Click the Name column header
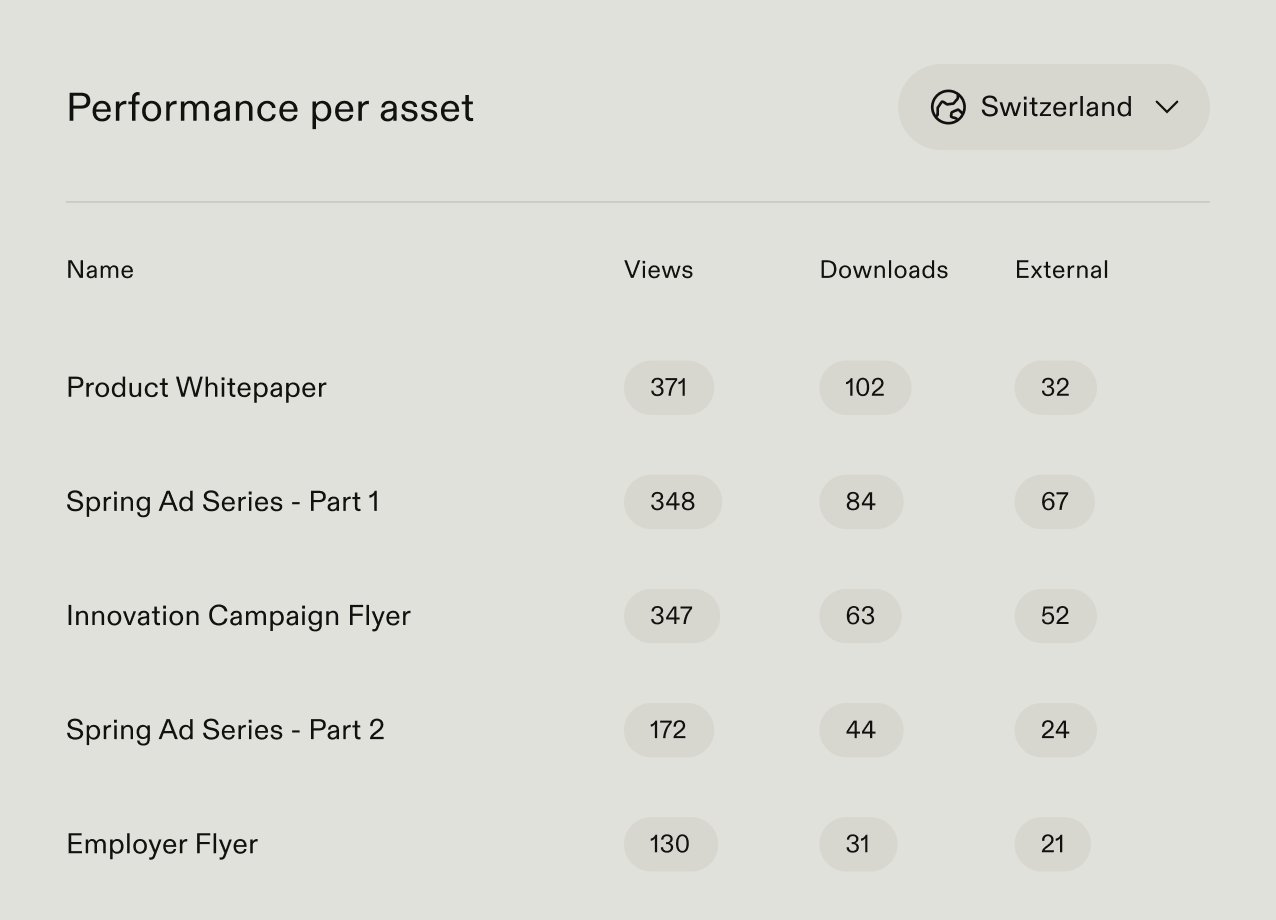 pyautogui.click(x=100, y=270)
